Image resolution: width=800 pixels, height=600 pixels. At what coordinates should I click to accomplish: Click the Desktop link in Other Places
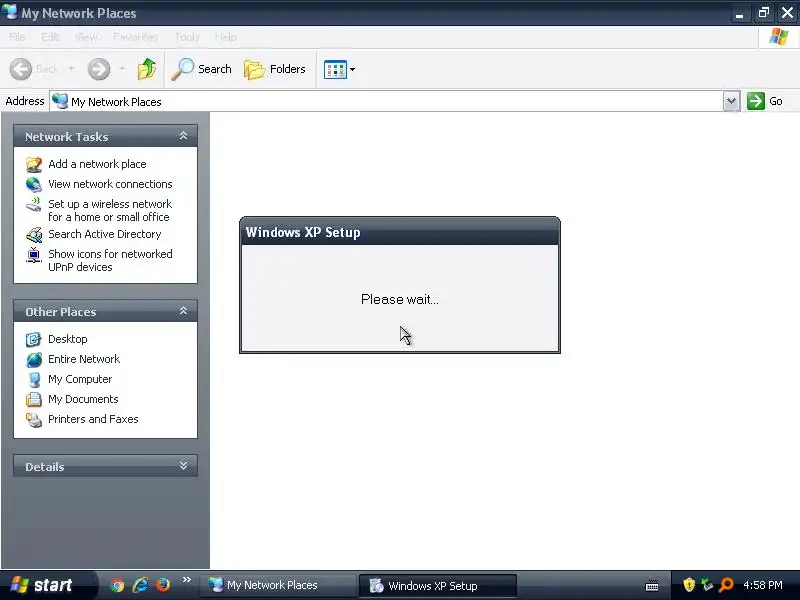pos(68,339)
